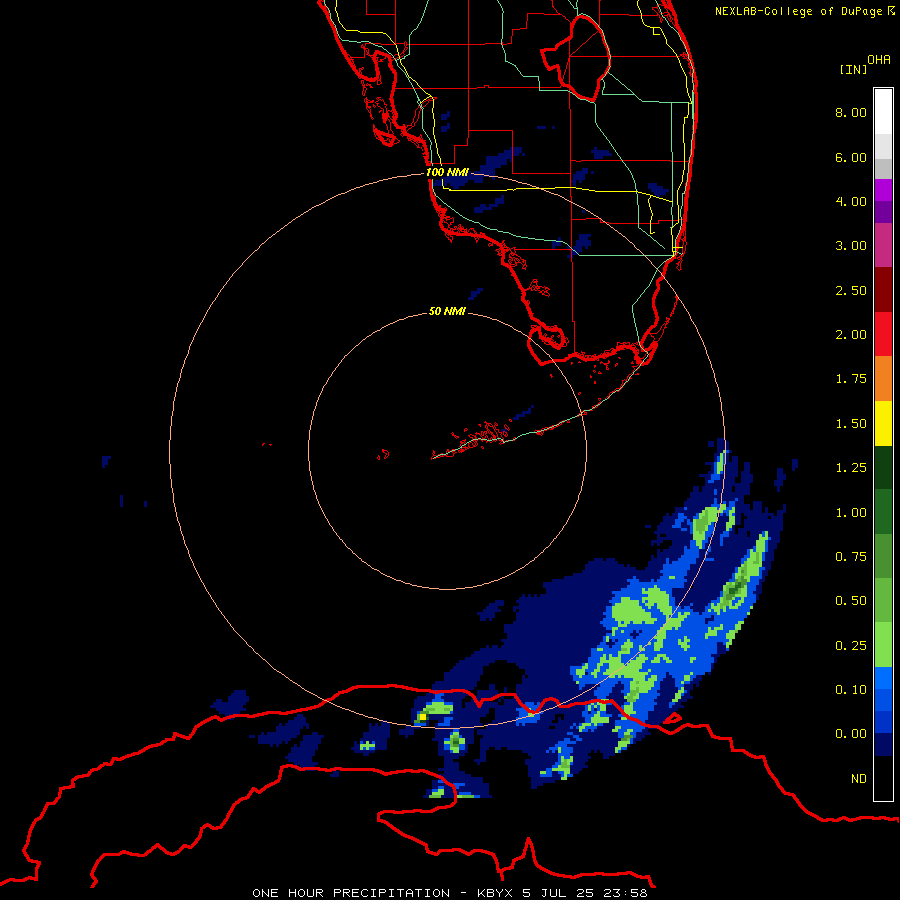Pick the darkest green swatch near 1.25
The width and height of the screenshot is (900, 900).
(x=883, y=468)
